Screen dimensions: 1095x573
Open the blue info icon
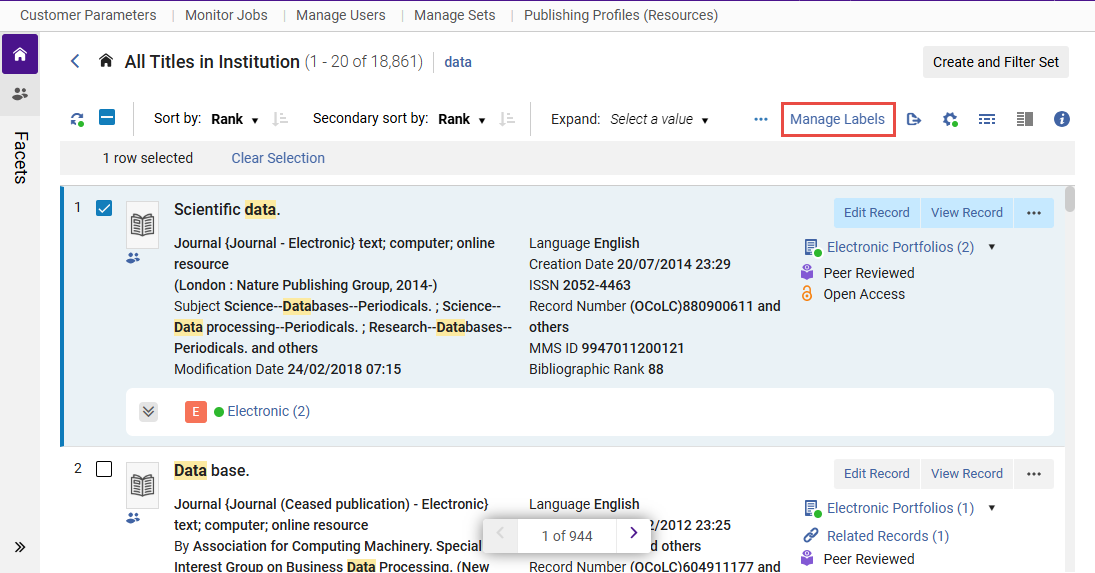pos(1061,119)
